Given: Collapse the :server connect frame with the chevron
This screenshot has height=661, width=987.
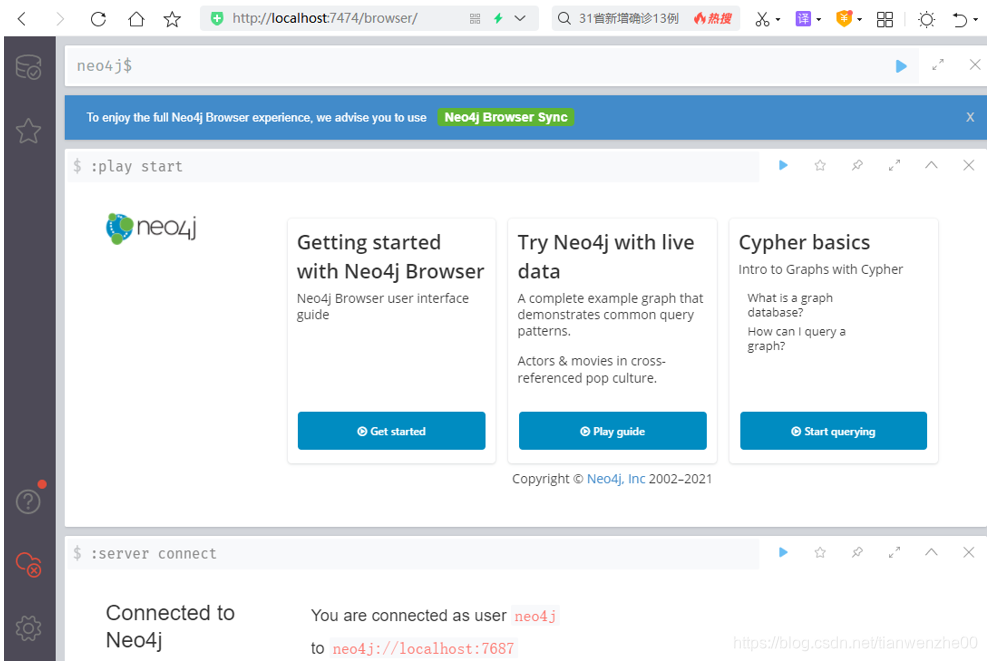Looking at the screenshot, I should click(x=931, y=552).
